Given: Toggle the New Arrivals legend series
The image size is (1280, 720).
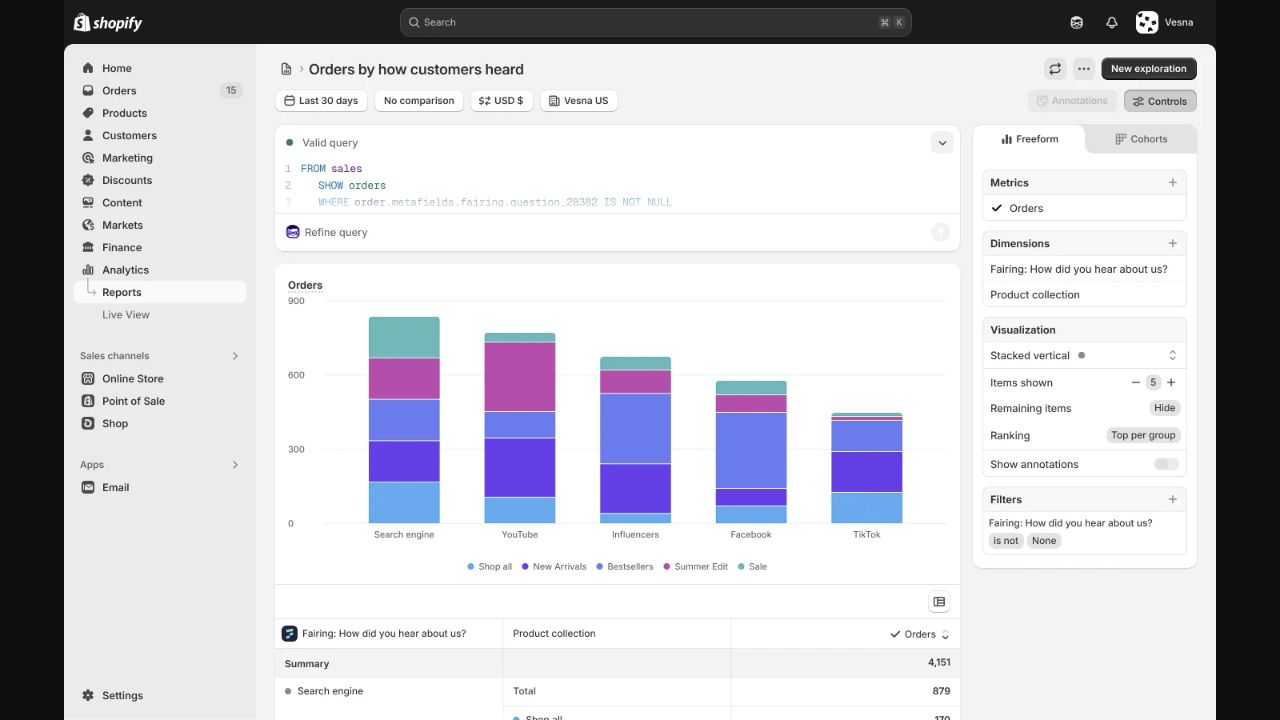Looking at the screenshot, I should tap(553, 566).
